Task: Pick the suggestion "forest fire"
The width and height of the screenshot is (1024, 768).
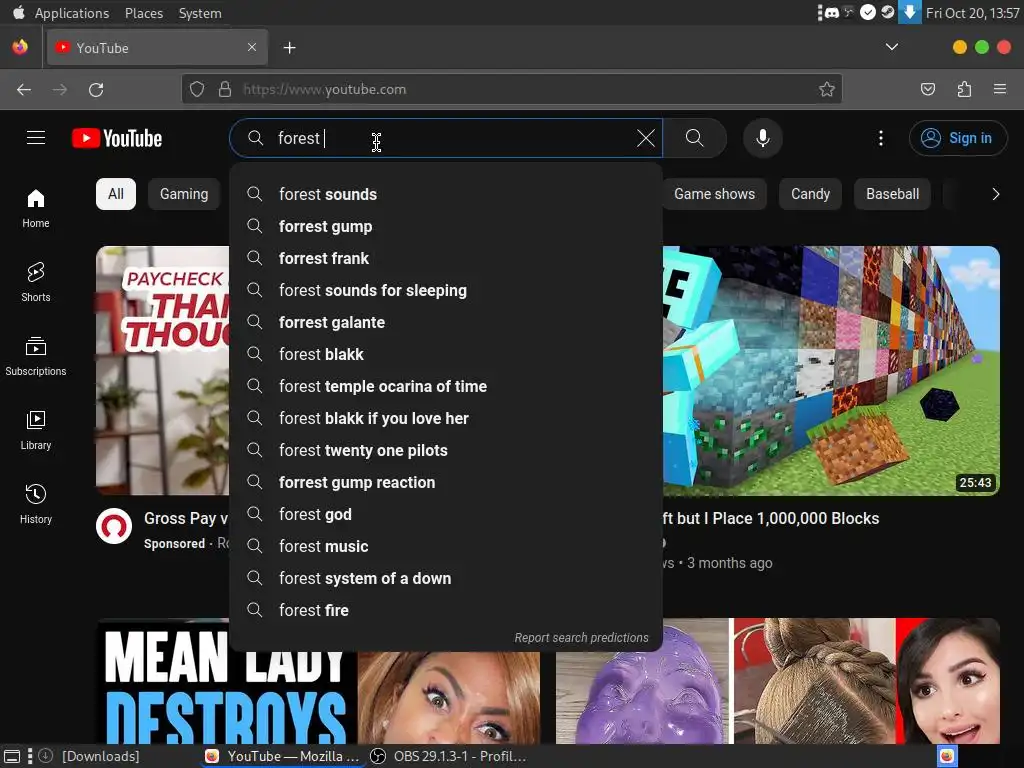Action: point(445,610)
